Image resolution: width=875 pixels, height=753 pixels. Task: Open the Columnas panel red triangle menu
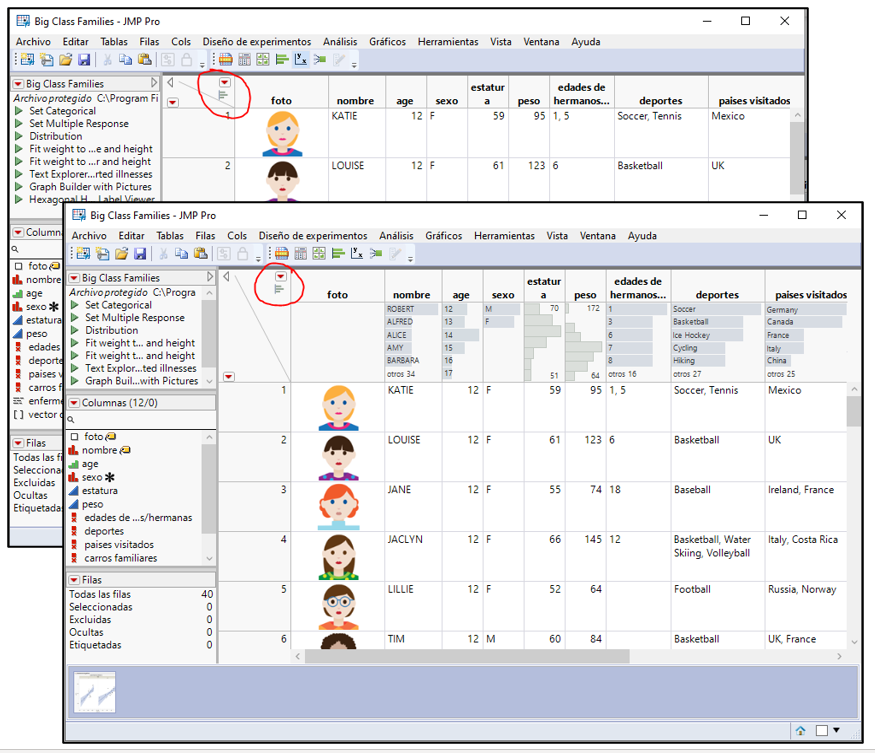pos(73,403)
